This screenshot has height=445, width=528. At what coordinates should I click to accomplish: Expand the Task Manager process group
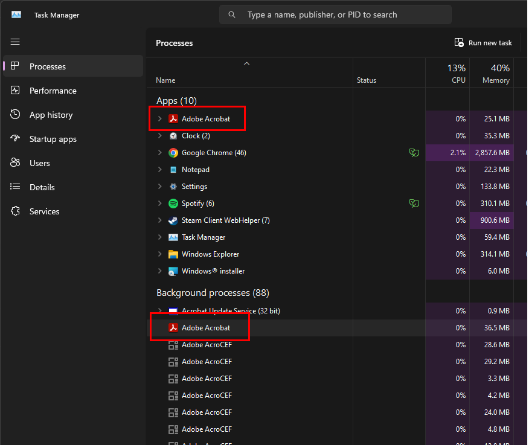[160, 237]
